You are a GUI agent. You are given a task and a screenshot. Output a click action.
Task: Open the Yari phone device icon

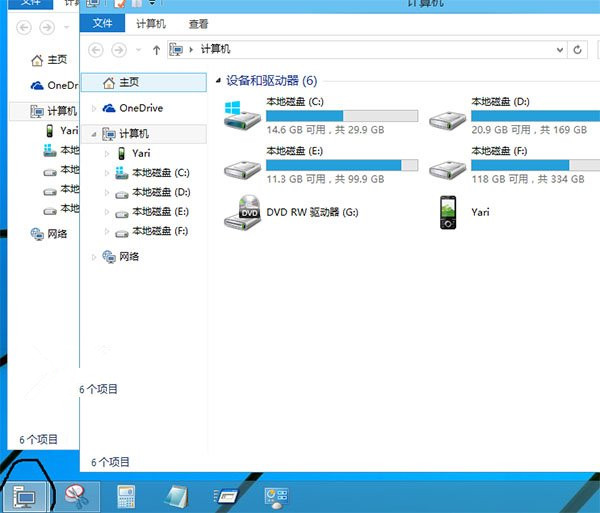tap(447, 212)
